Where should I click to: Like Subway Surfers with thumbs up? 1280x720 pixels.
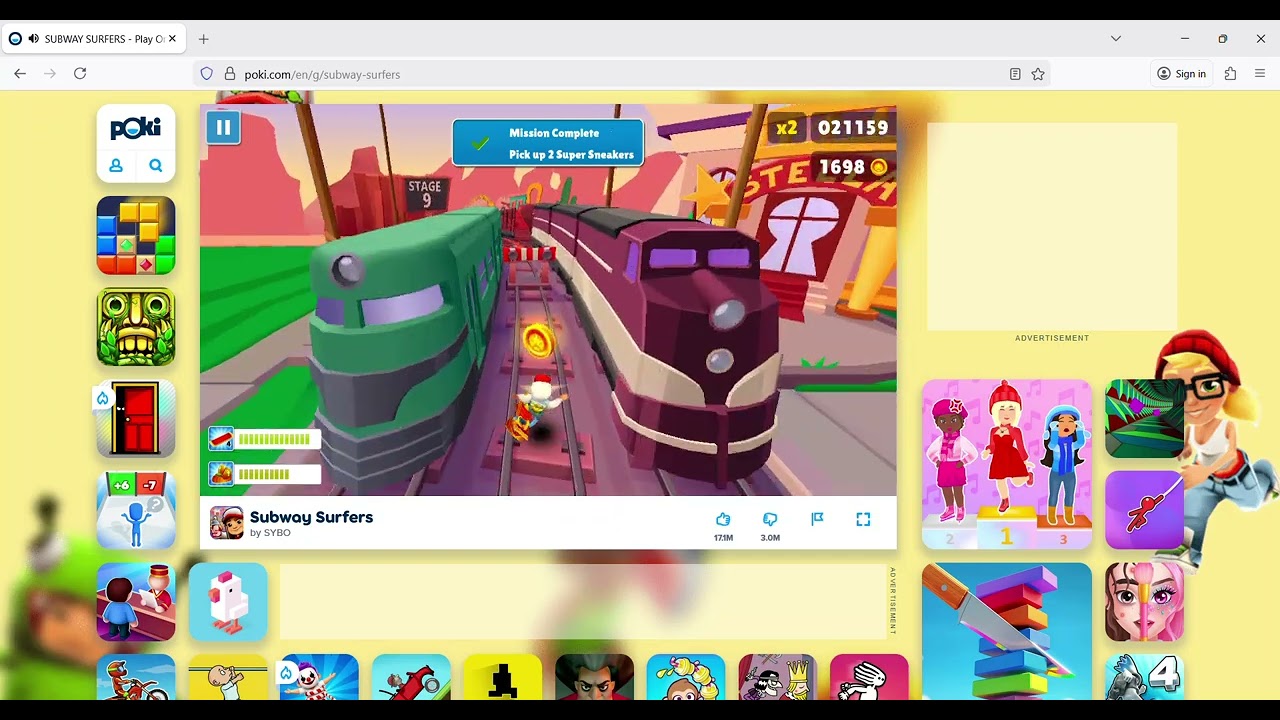tap(723, 520)
